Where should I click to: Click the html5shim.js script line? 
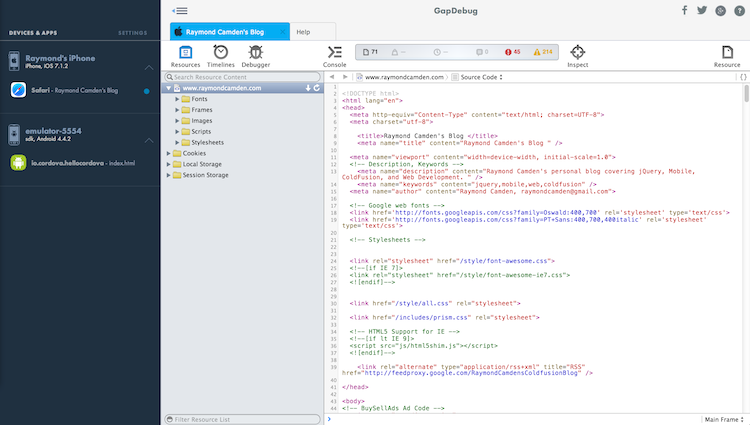pyautogui.click(x=423, y=346)
